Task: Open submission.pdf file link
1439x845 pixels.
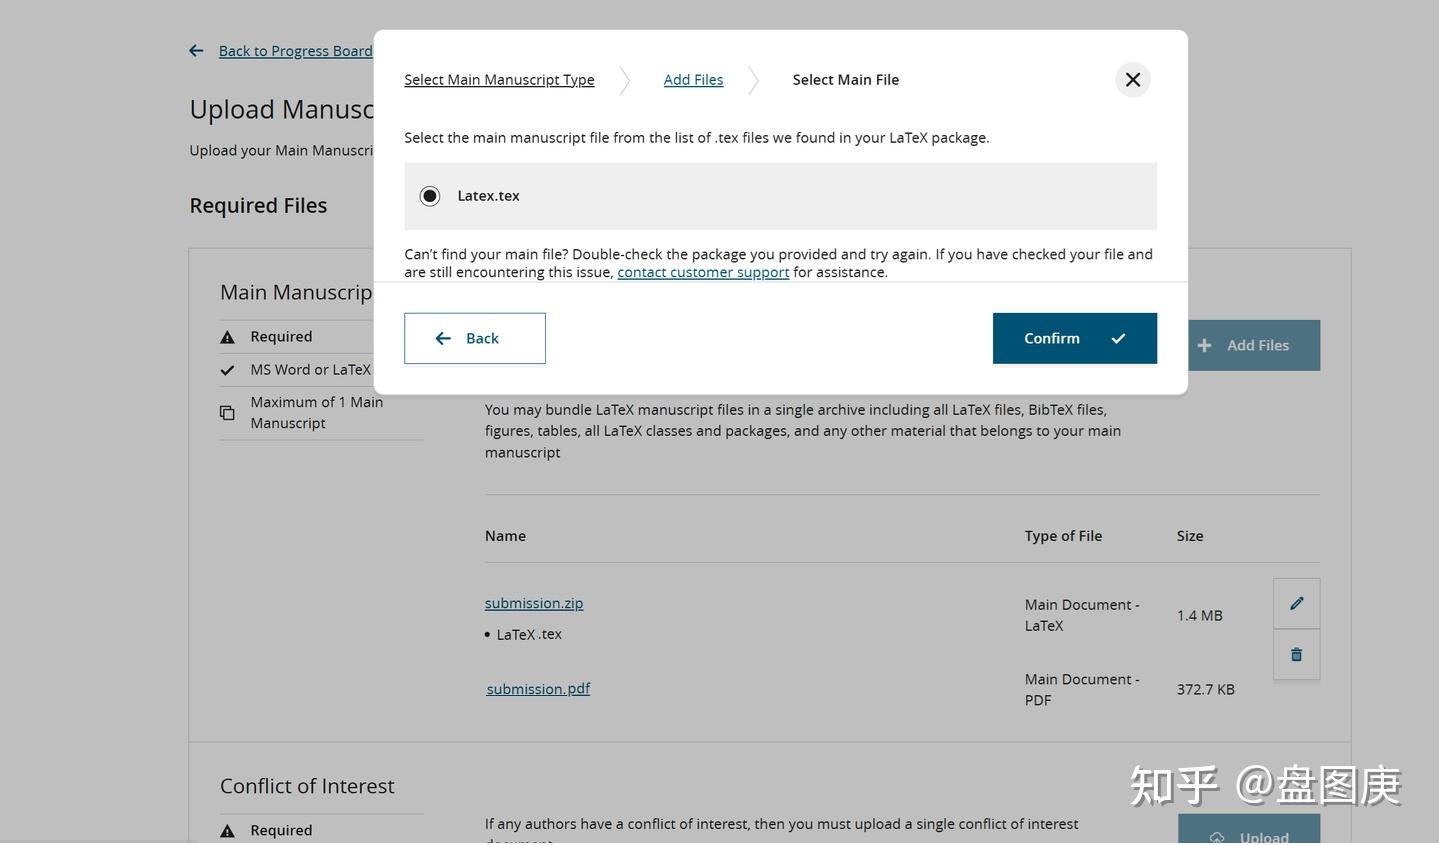Action: click(538, 689)
